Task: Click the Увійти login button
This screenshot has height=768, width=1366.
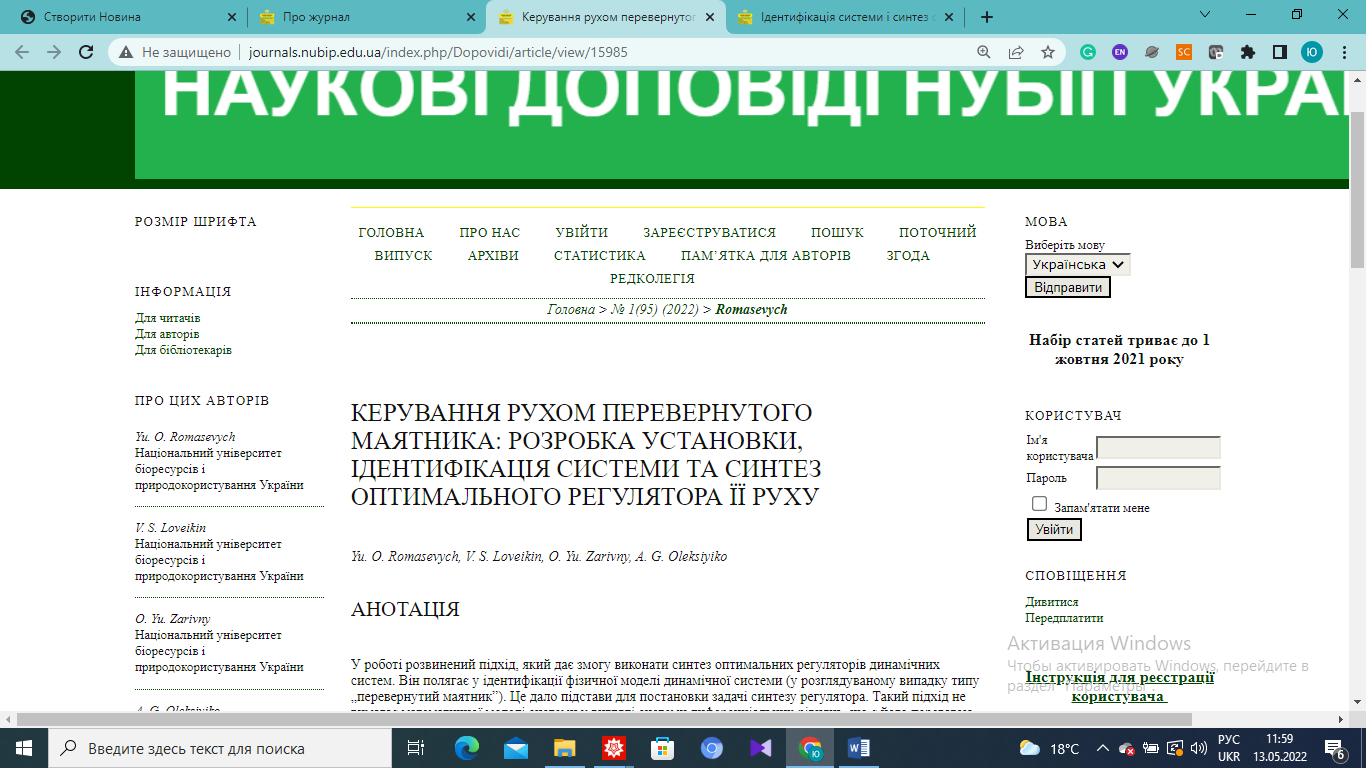Action: click(x=1054, y=530)
